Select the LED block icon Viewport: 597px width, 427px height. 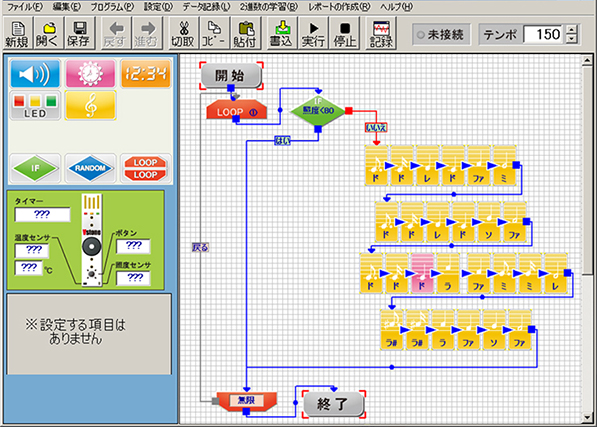35,105
